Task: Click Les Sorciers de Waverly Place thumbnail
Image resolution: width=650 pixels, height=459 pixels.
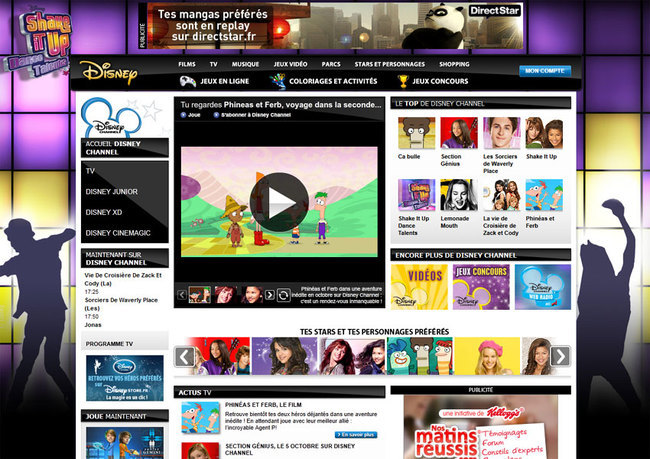Action: (502, 133)
